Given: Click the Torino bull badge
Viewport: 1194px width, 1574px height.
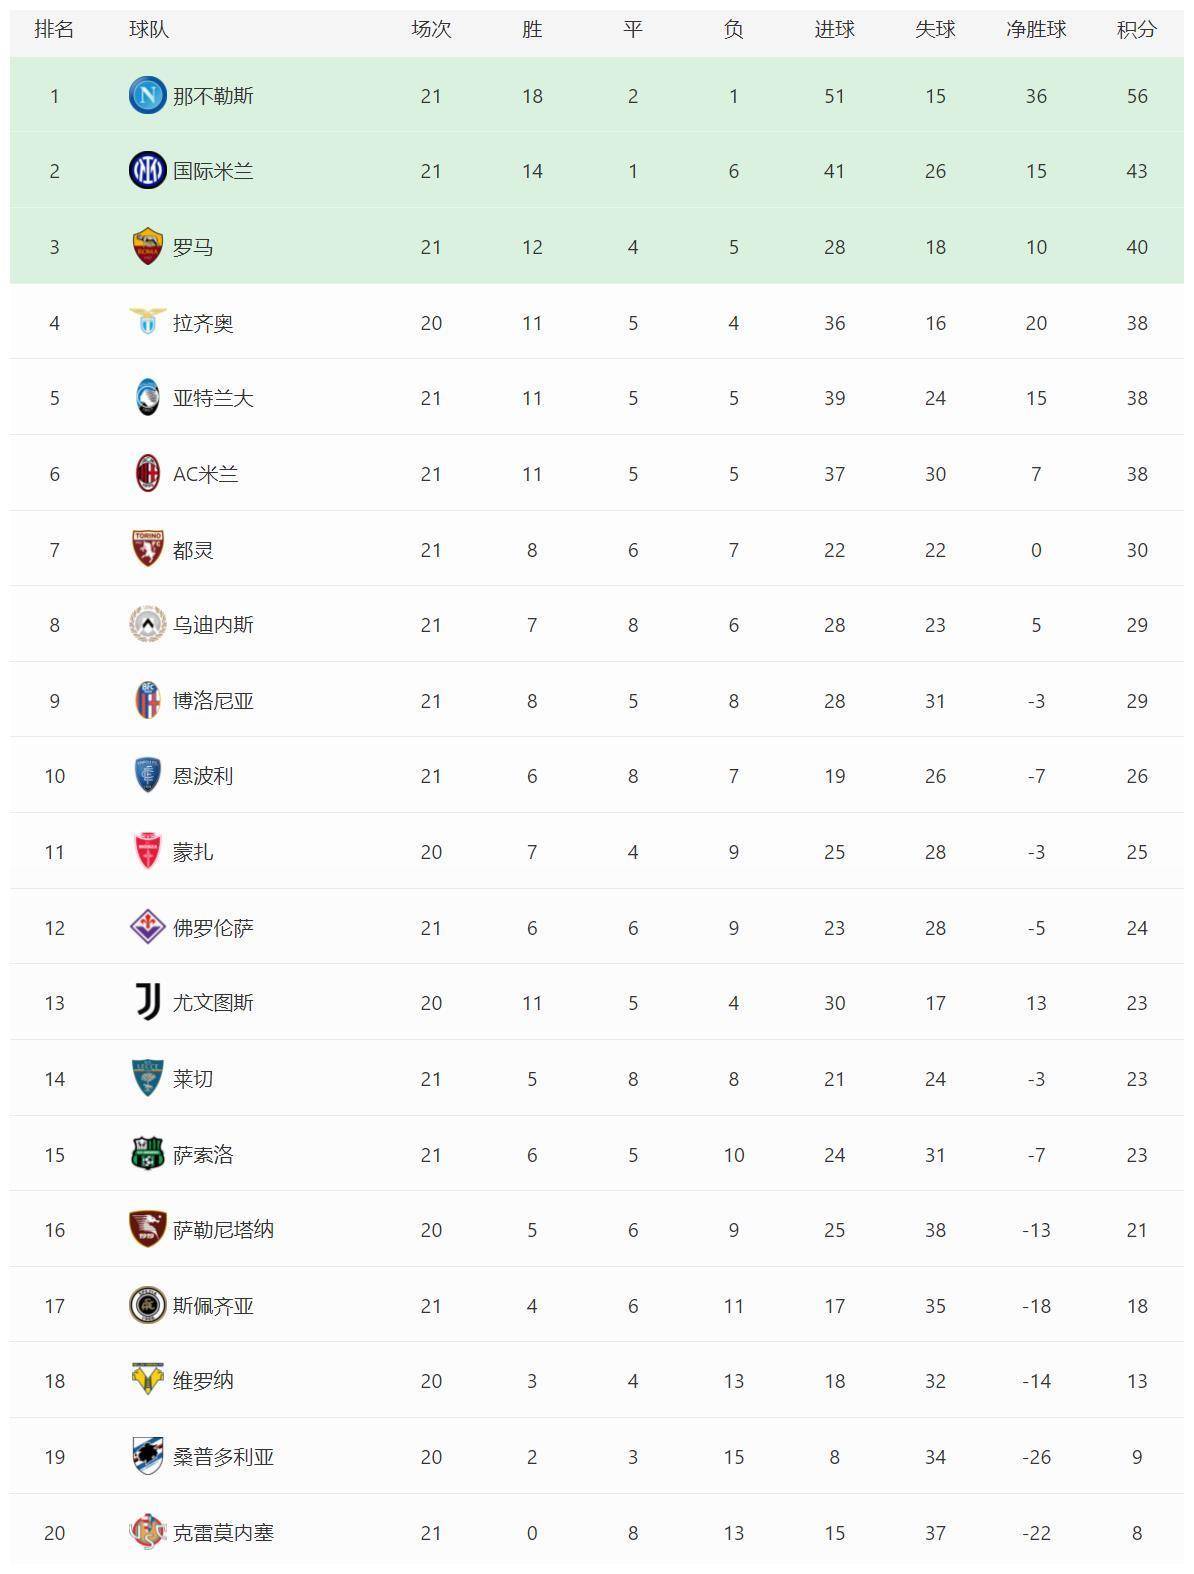Looking at the screenshot, I should tap(147, 549).
